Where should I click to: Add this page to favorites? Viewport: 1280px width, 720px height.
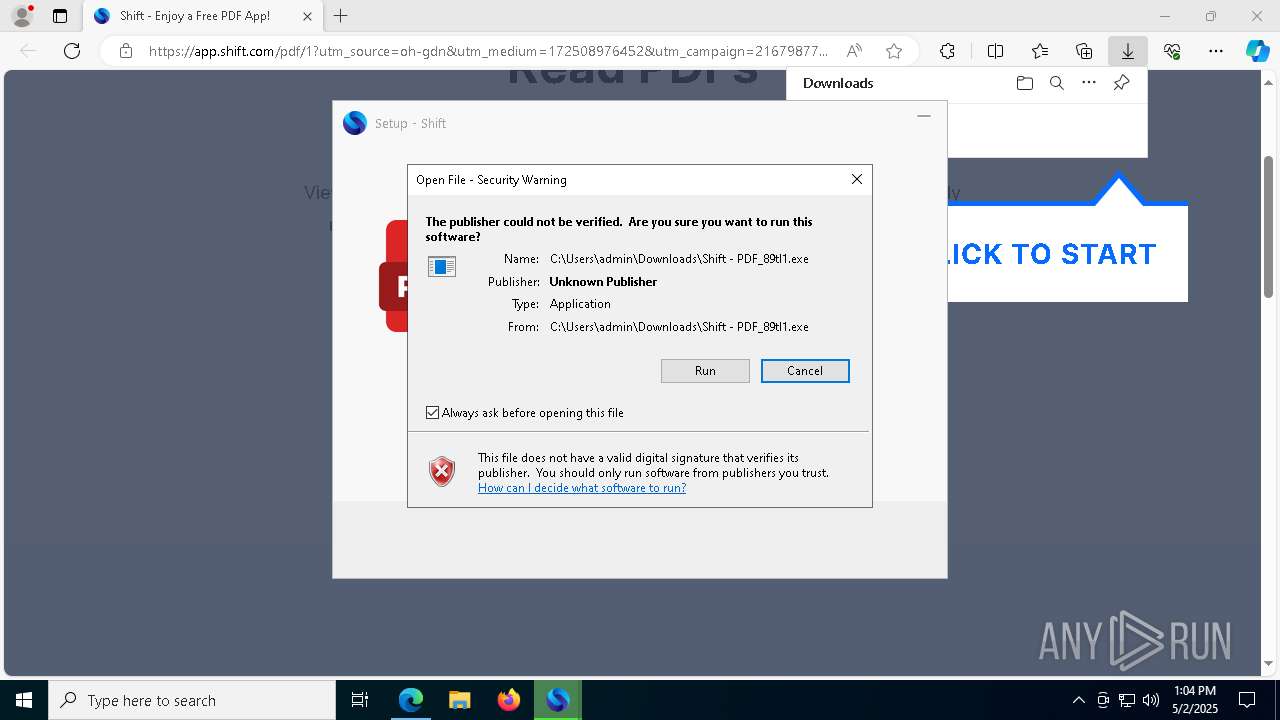(x=894, y=51)
